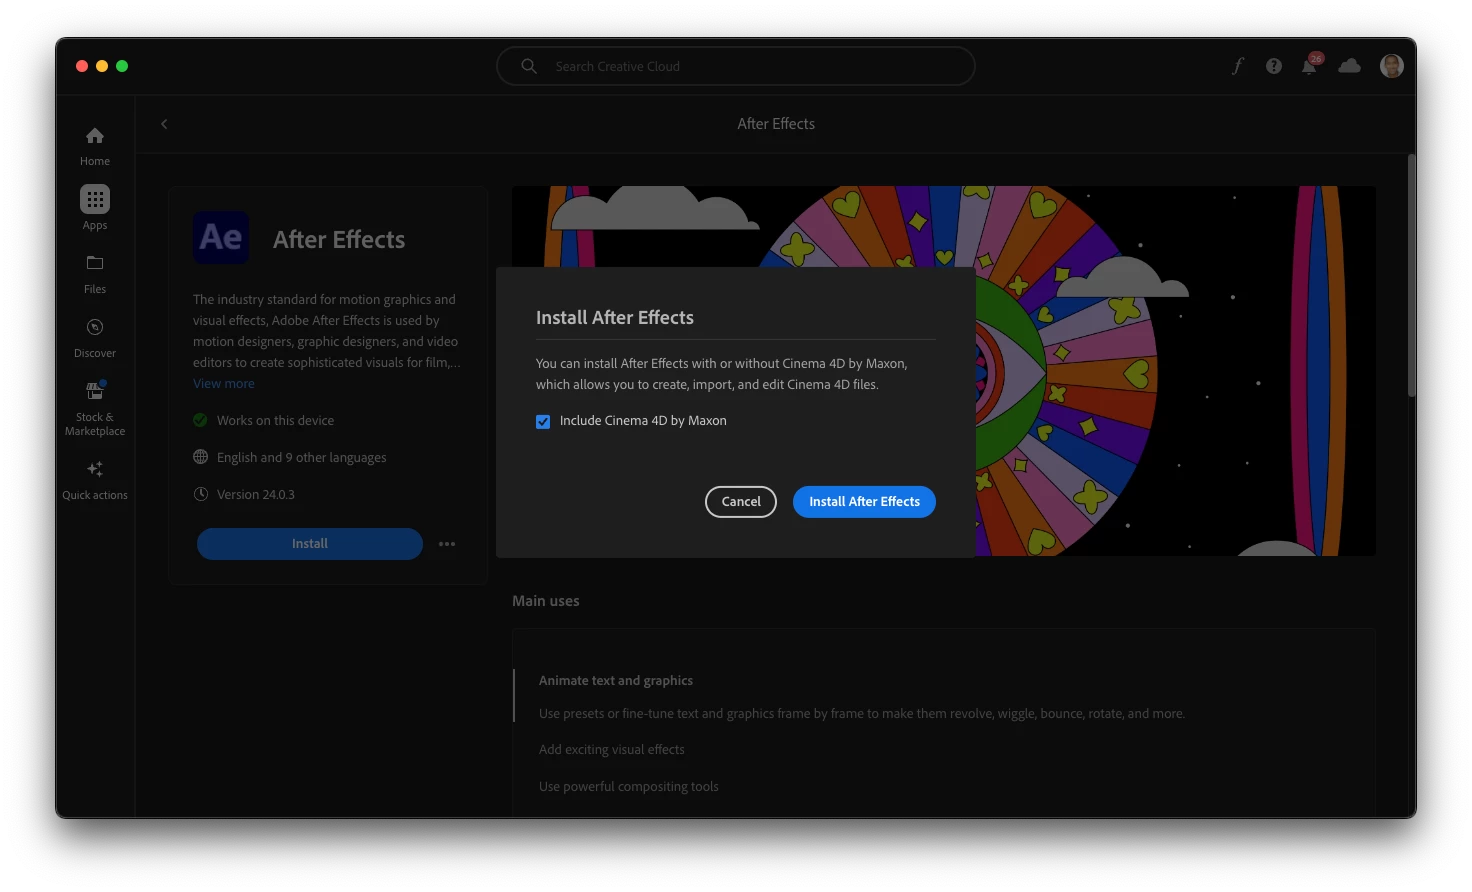Open the Files section in sidebar
1472x892 pixels.
(x=95, y=274)
